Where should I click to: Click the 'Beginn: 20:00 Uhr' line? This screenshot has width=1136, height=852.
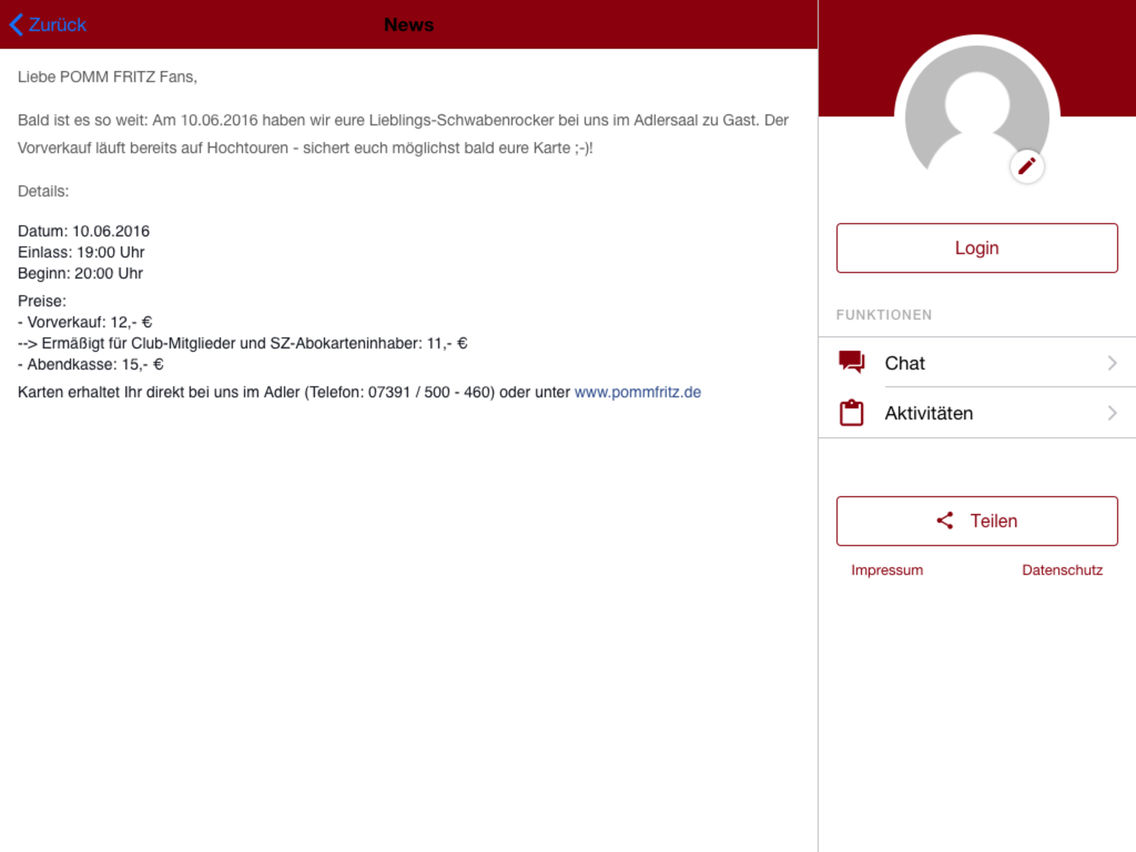(x=80, y=273)
